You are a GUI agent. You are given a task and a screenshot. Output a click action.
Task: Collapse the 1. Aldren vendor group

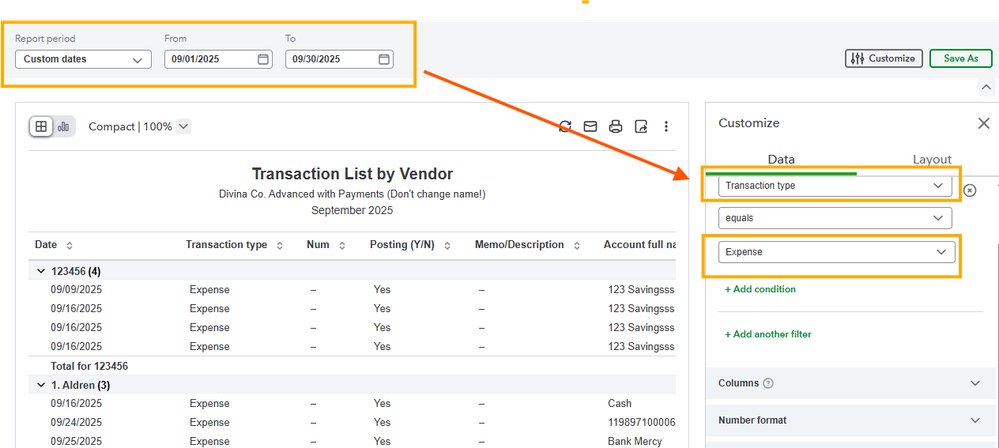(x=41, y=386)
